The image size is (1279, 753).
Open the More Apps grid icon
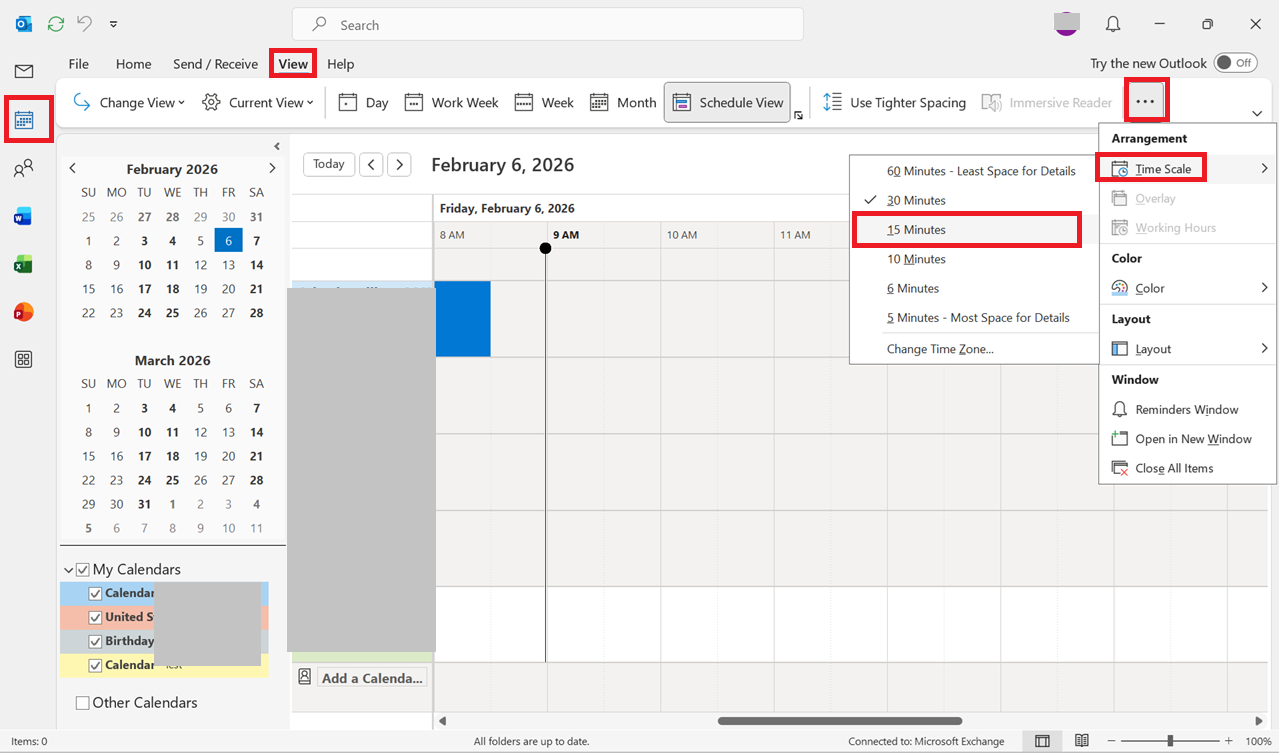click(x=24, y=360)
